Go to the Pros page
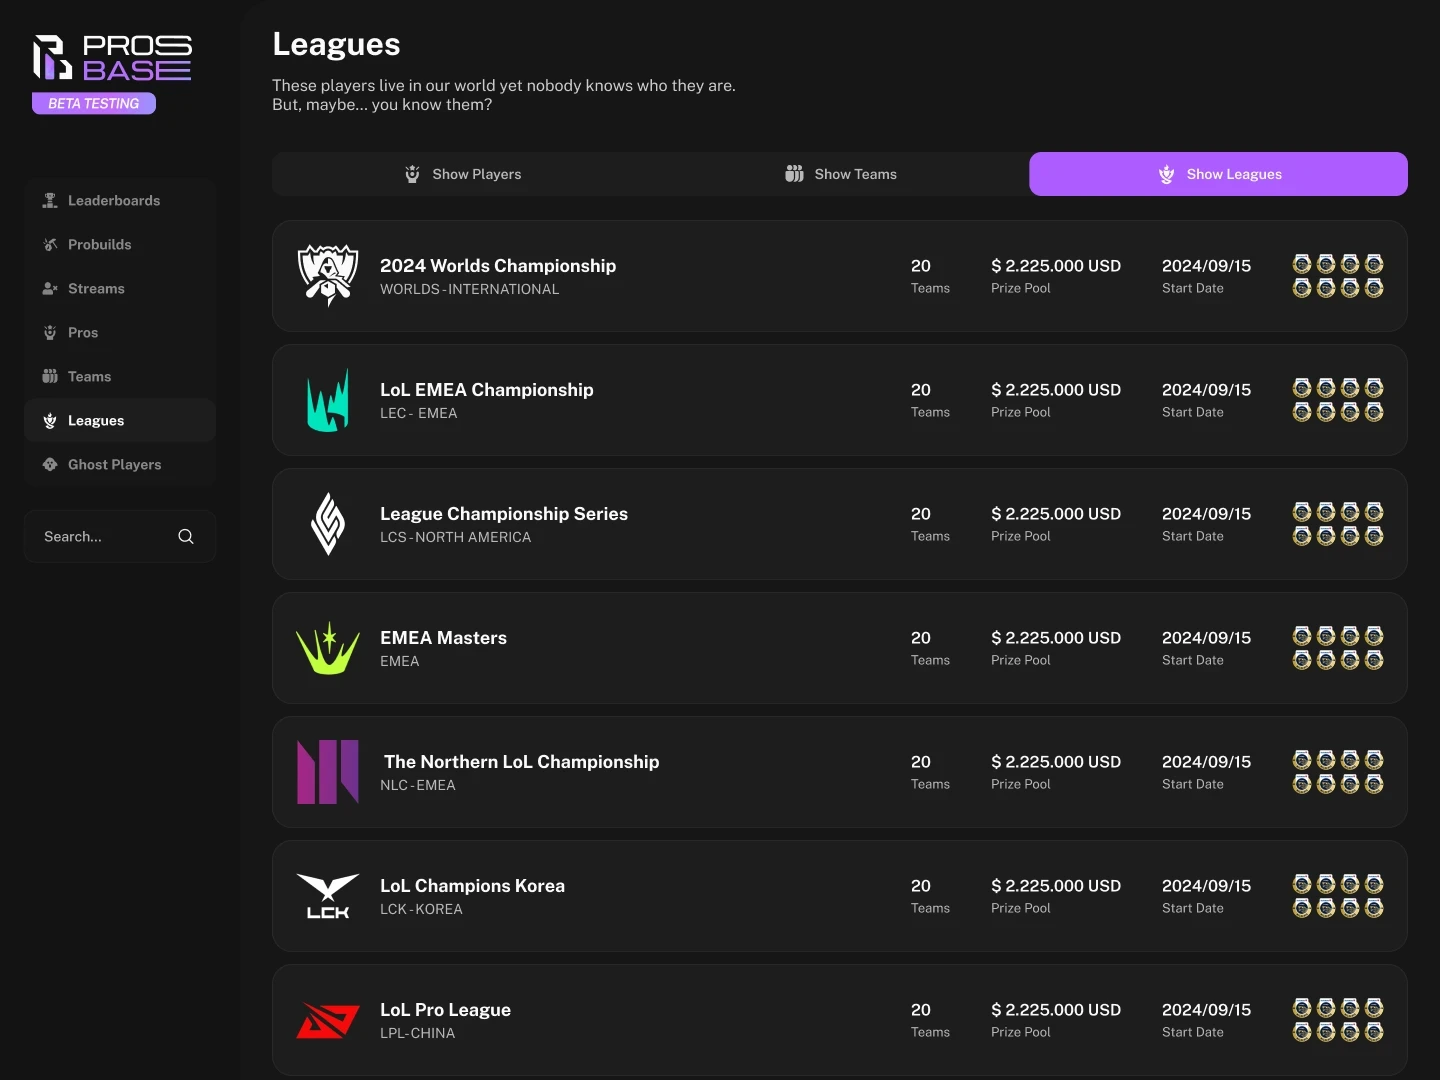Image resolution: width=1440 pixels, height=1080 pixels. [120, 333]
